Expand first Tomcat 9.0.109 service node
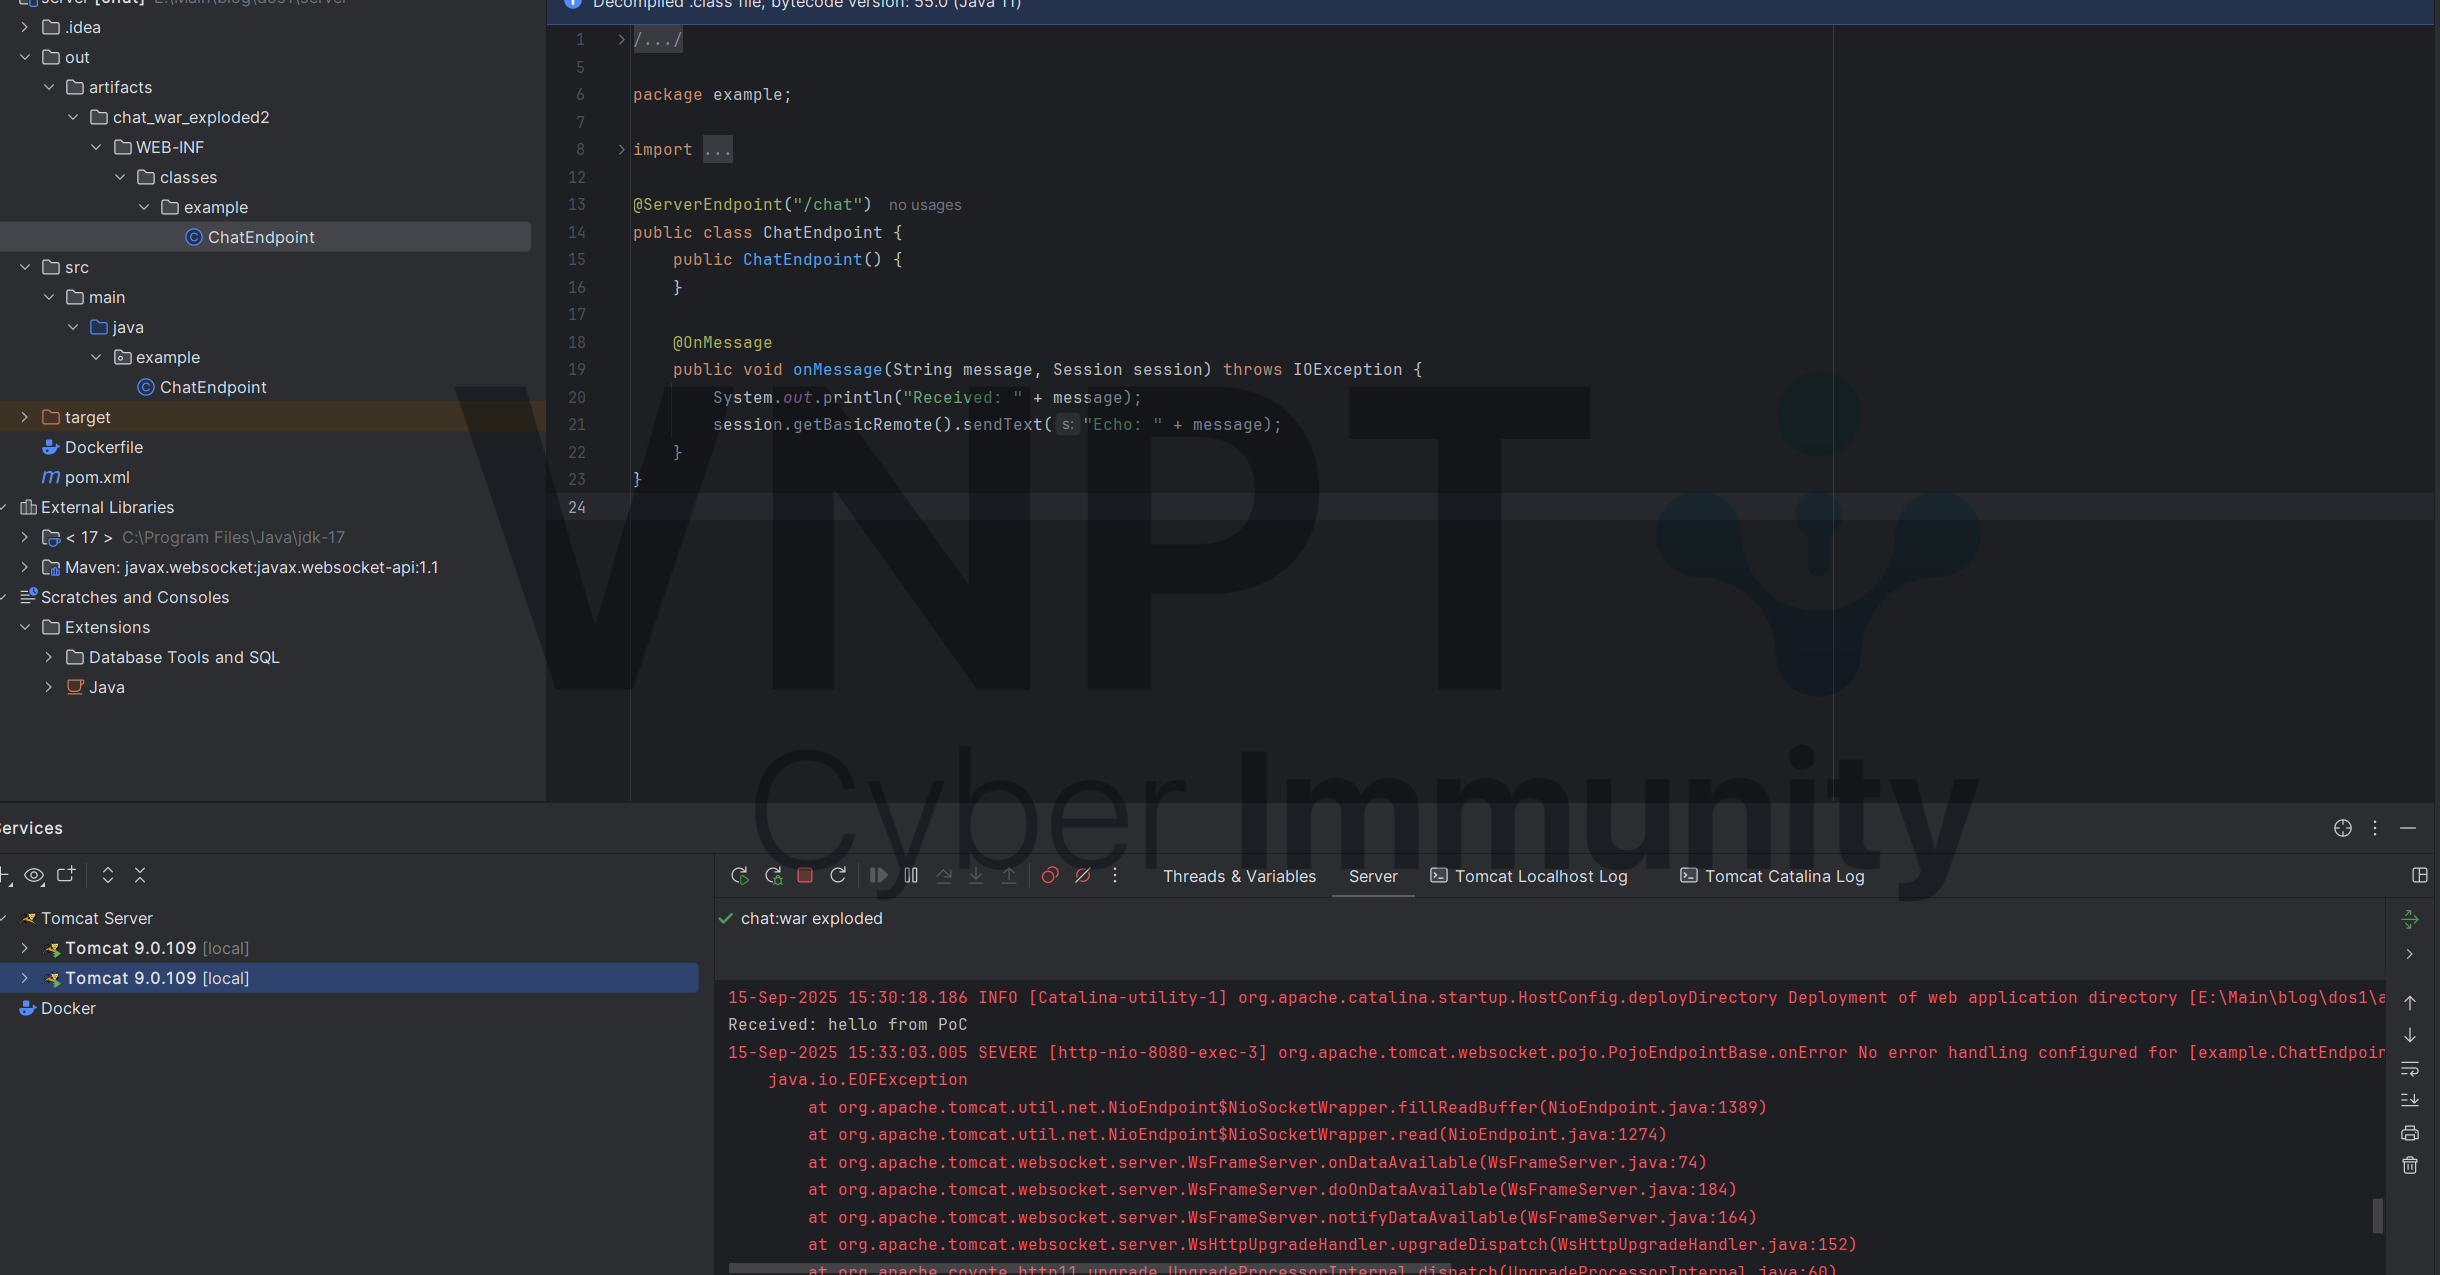This screenshot has width=2440, height=1275. point(25,948)
